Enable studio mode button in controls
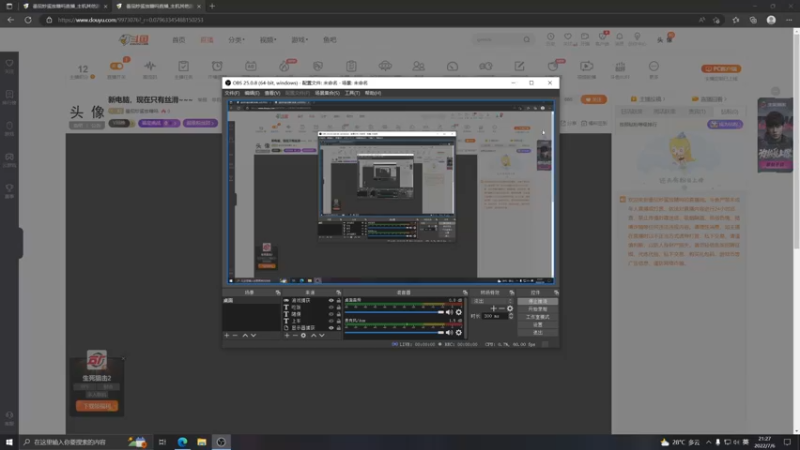The height and width of the screenshot is (450, 800). click(537, 317)
